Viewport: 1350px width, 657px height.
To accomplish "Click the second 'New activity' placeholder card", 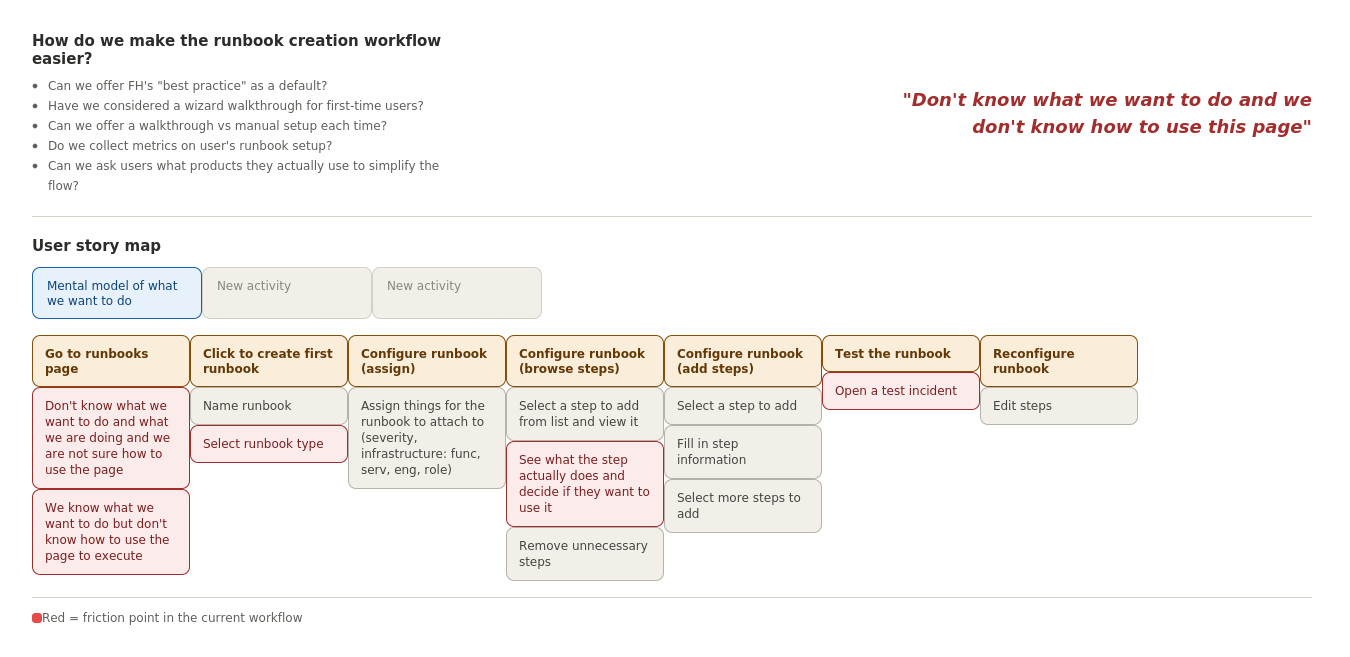I will click(x=457, y=293).
